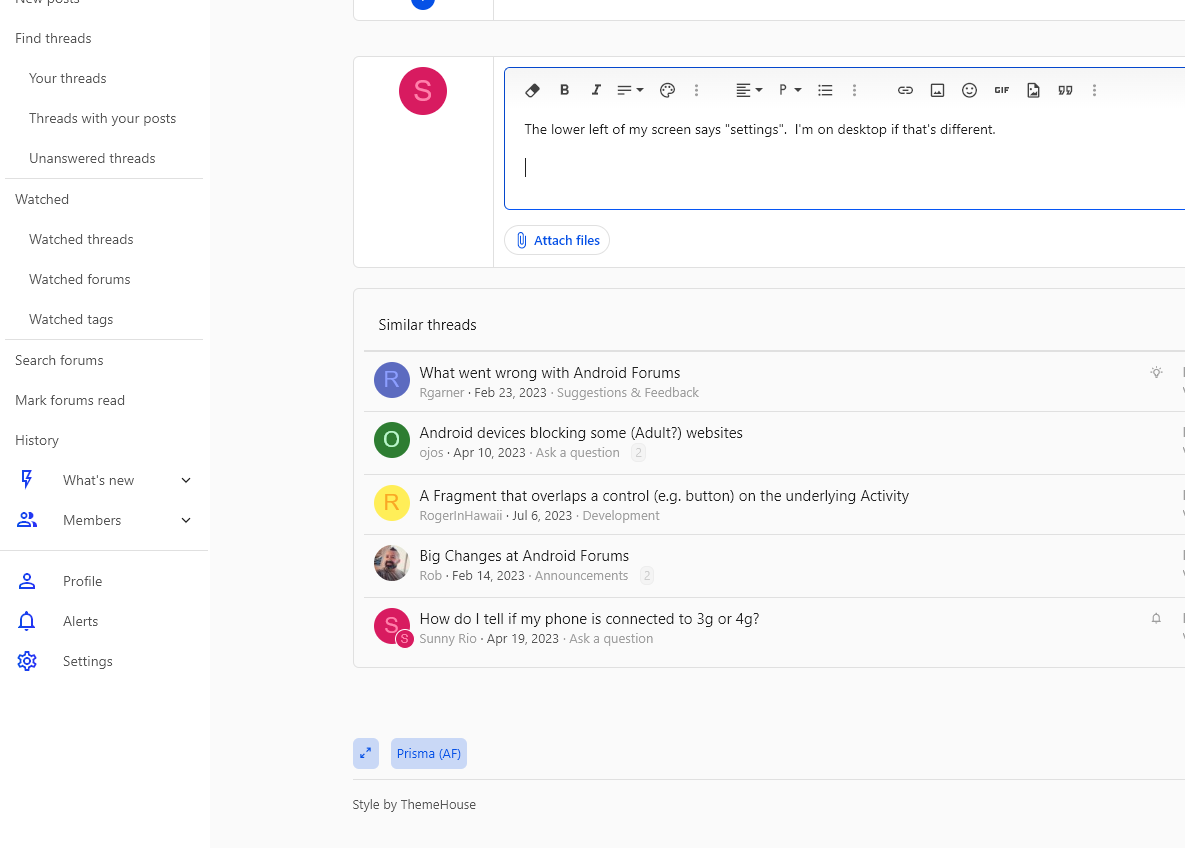The width and height of the screenshot is (1185, 848).
Task: Click the remove formatting eraser icon
Action: tap(532, 90)
